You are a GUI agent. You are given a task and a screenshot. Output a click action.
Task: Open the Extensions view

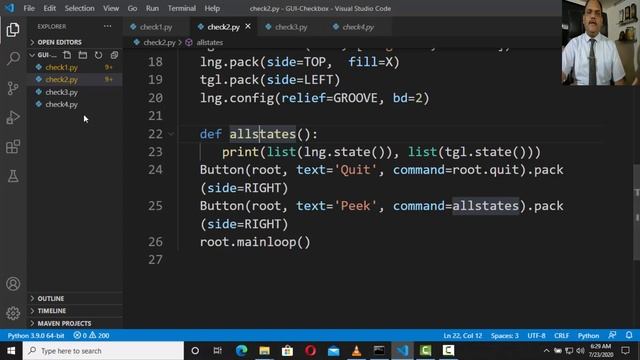(x=13, y=147)
